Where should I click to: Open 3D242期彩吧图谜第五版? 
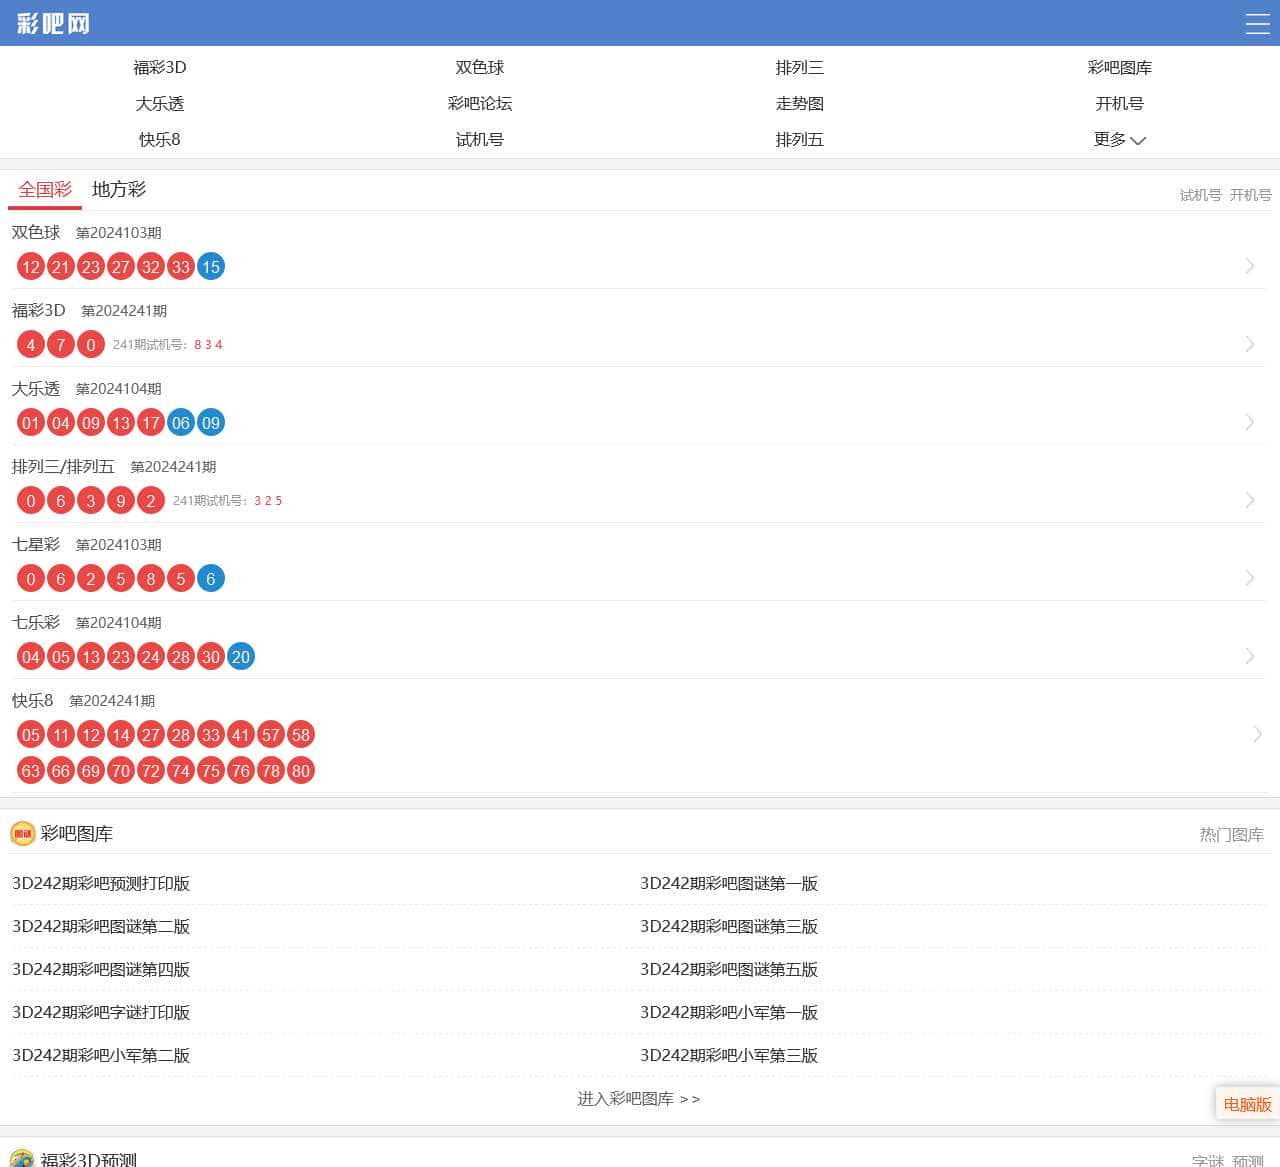729,969
